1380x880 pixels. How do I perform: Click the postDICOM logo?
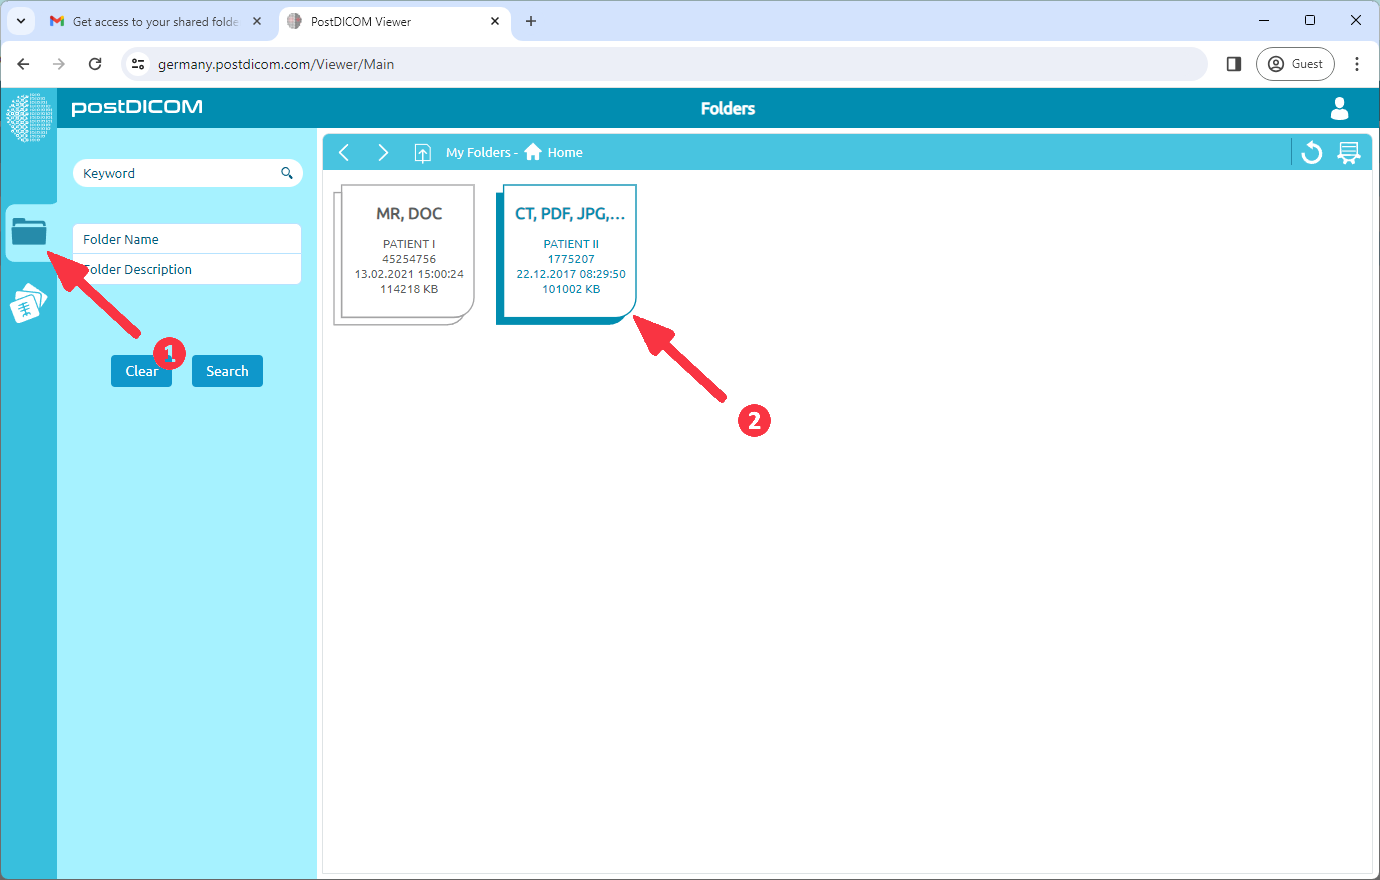pyautogui.click(x=136, y=108)
